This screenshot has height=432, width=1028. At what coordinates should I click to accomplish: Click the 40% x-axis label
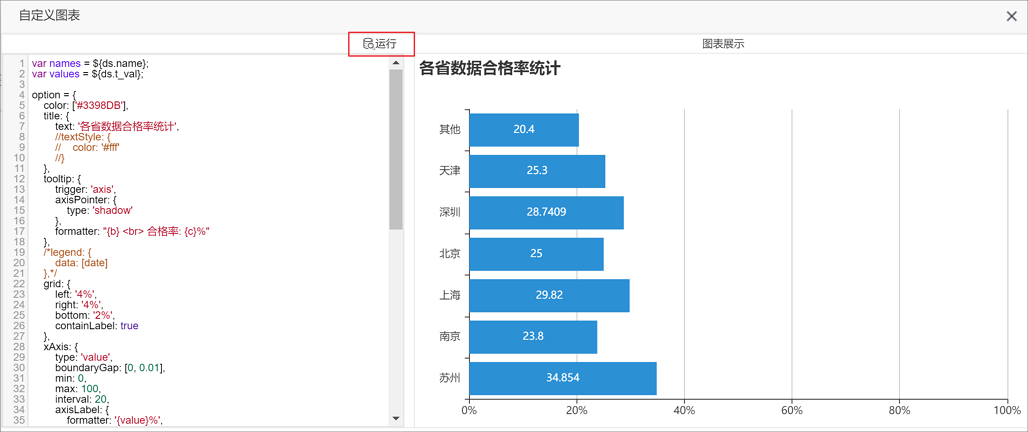point(684,410)
